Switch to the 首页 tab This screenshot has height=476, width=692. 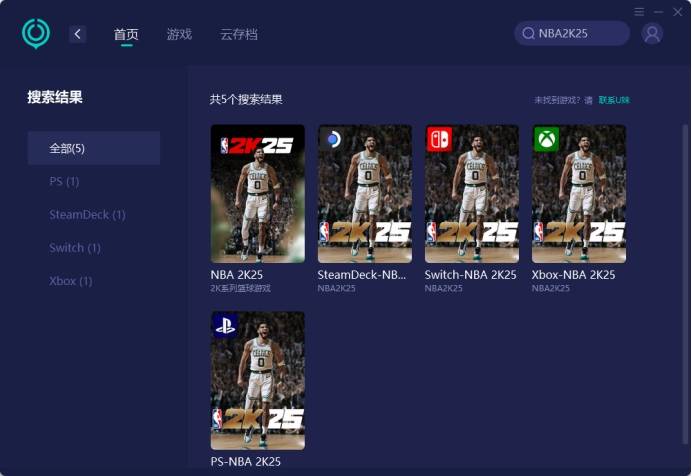126,35
